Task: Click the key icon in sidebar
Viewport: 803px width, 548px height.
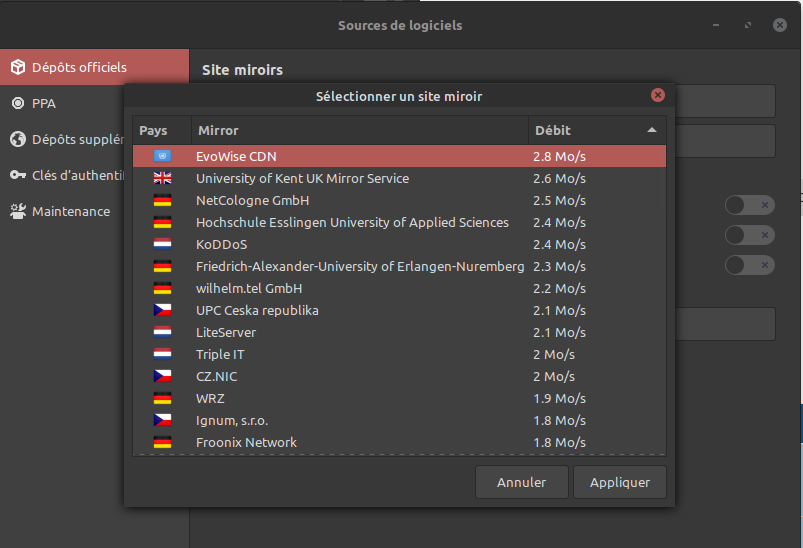Action: [x=18, y=175]
